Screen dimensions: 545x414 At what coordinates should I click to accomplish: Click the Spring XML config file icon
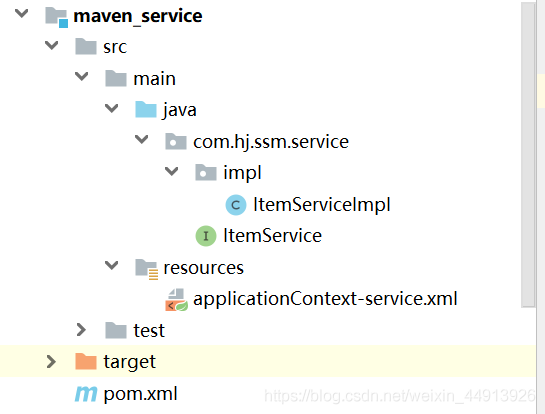[x=176, y=300]
